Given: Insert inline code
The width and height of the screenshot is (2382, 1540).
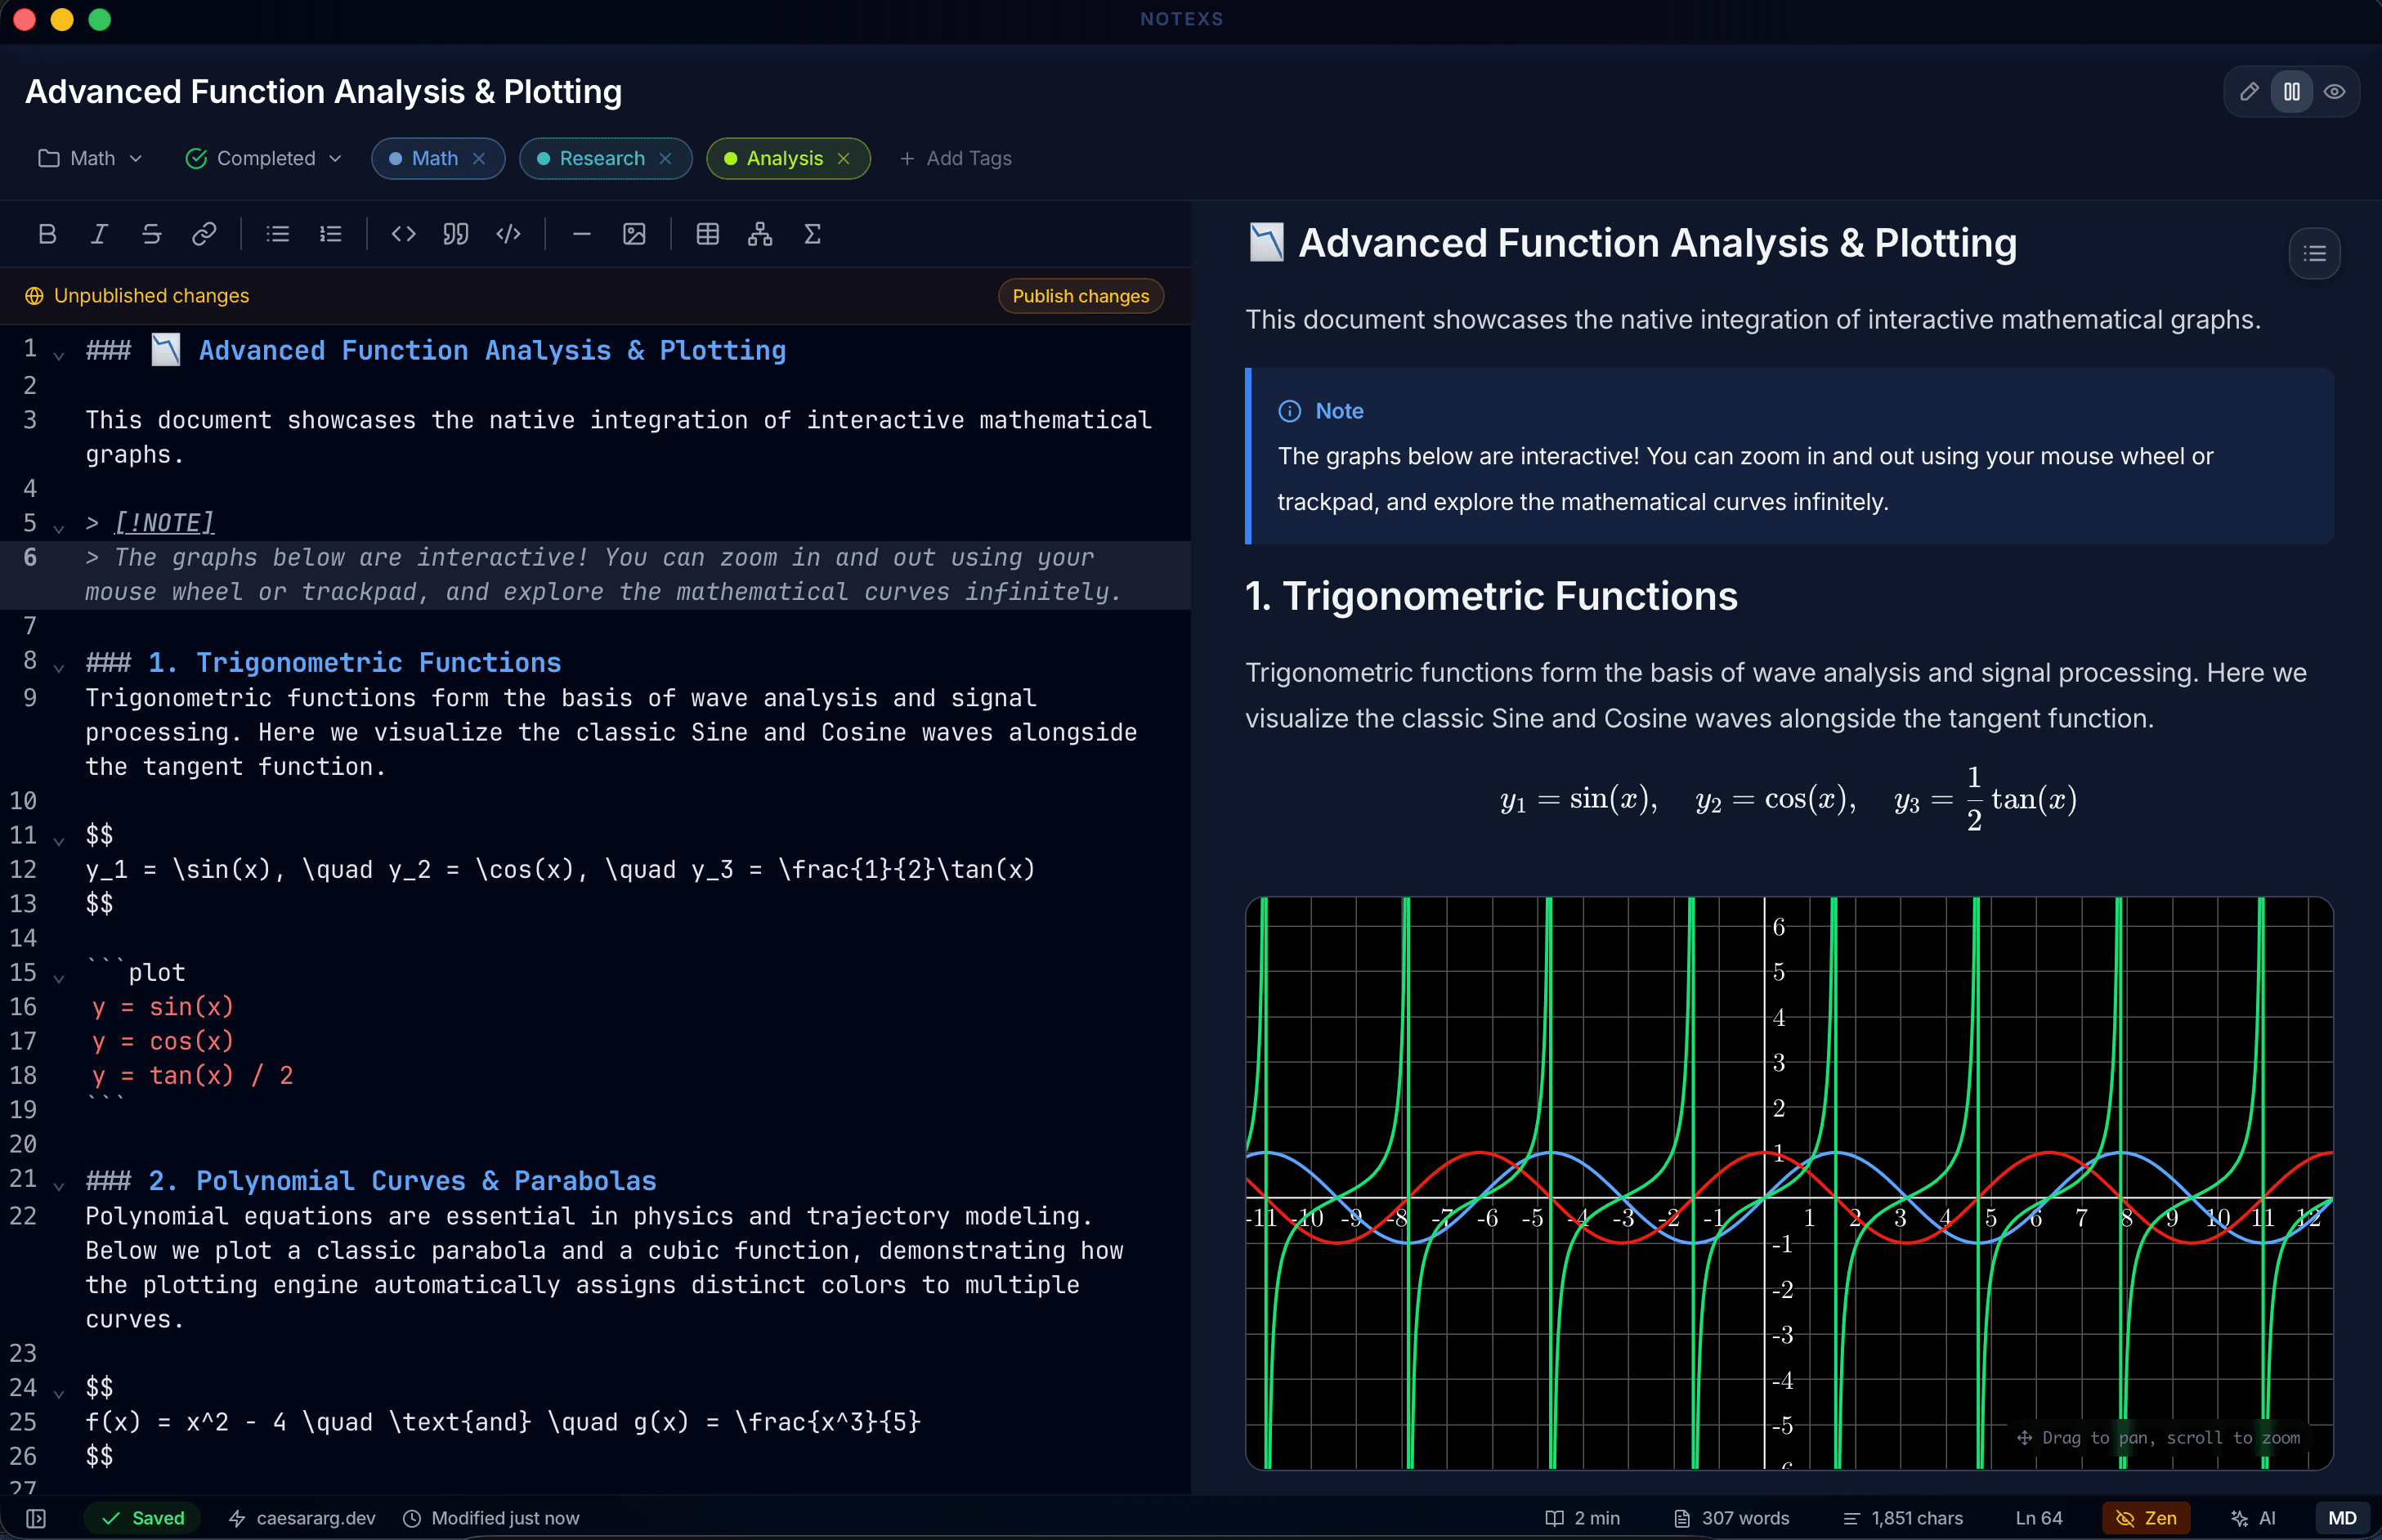Looking at the screenshot, I should [x=404, y=234].
